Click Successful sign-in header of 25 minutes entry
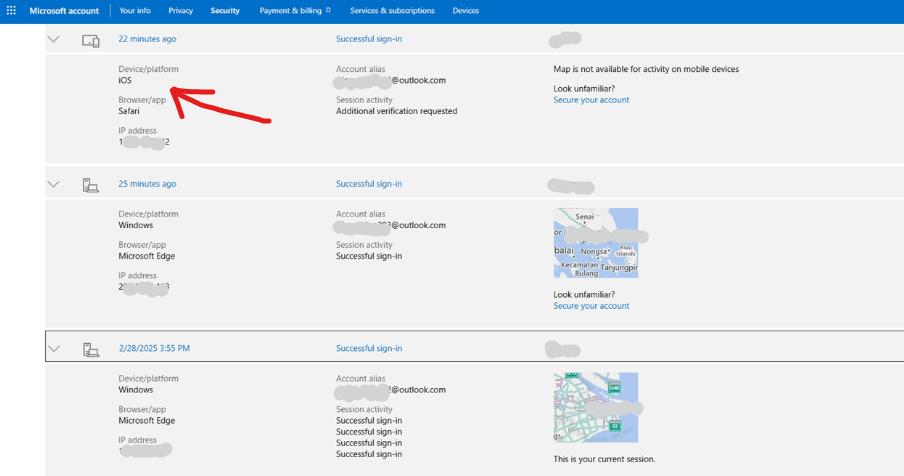Image resolution: width=904 pixels, height=476 pixels. 369,184
